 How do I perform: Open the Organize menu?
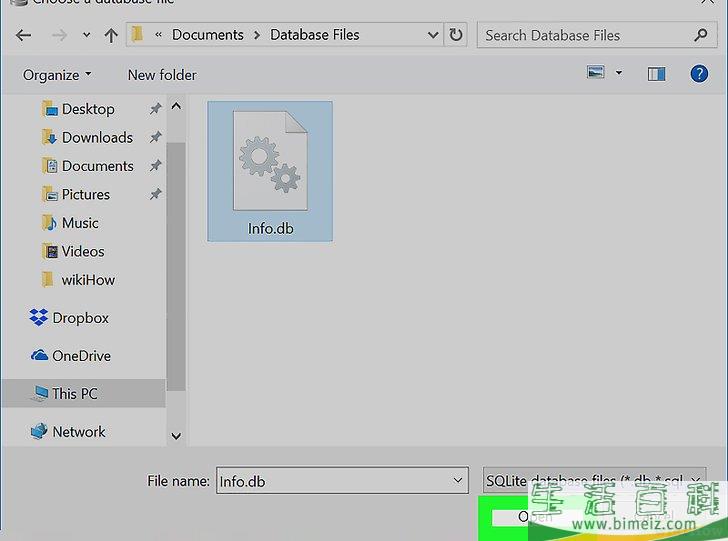click(x=56, y=75)
